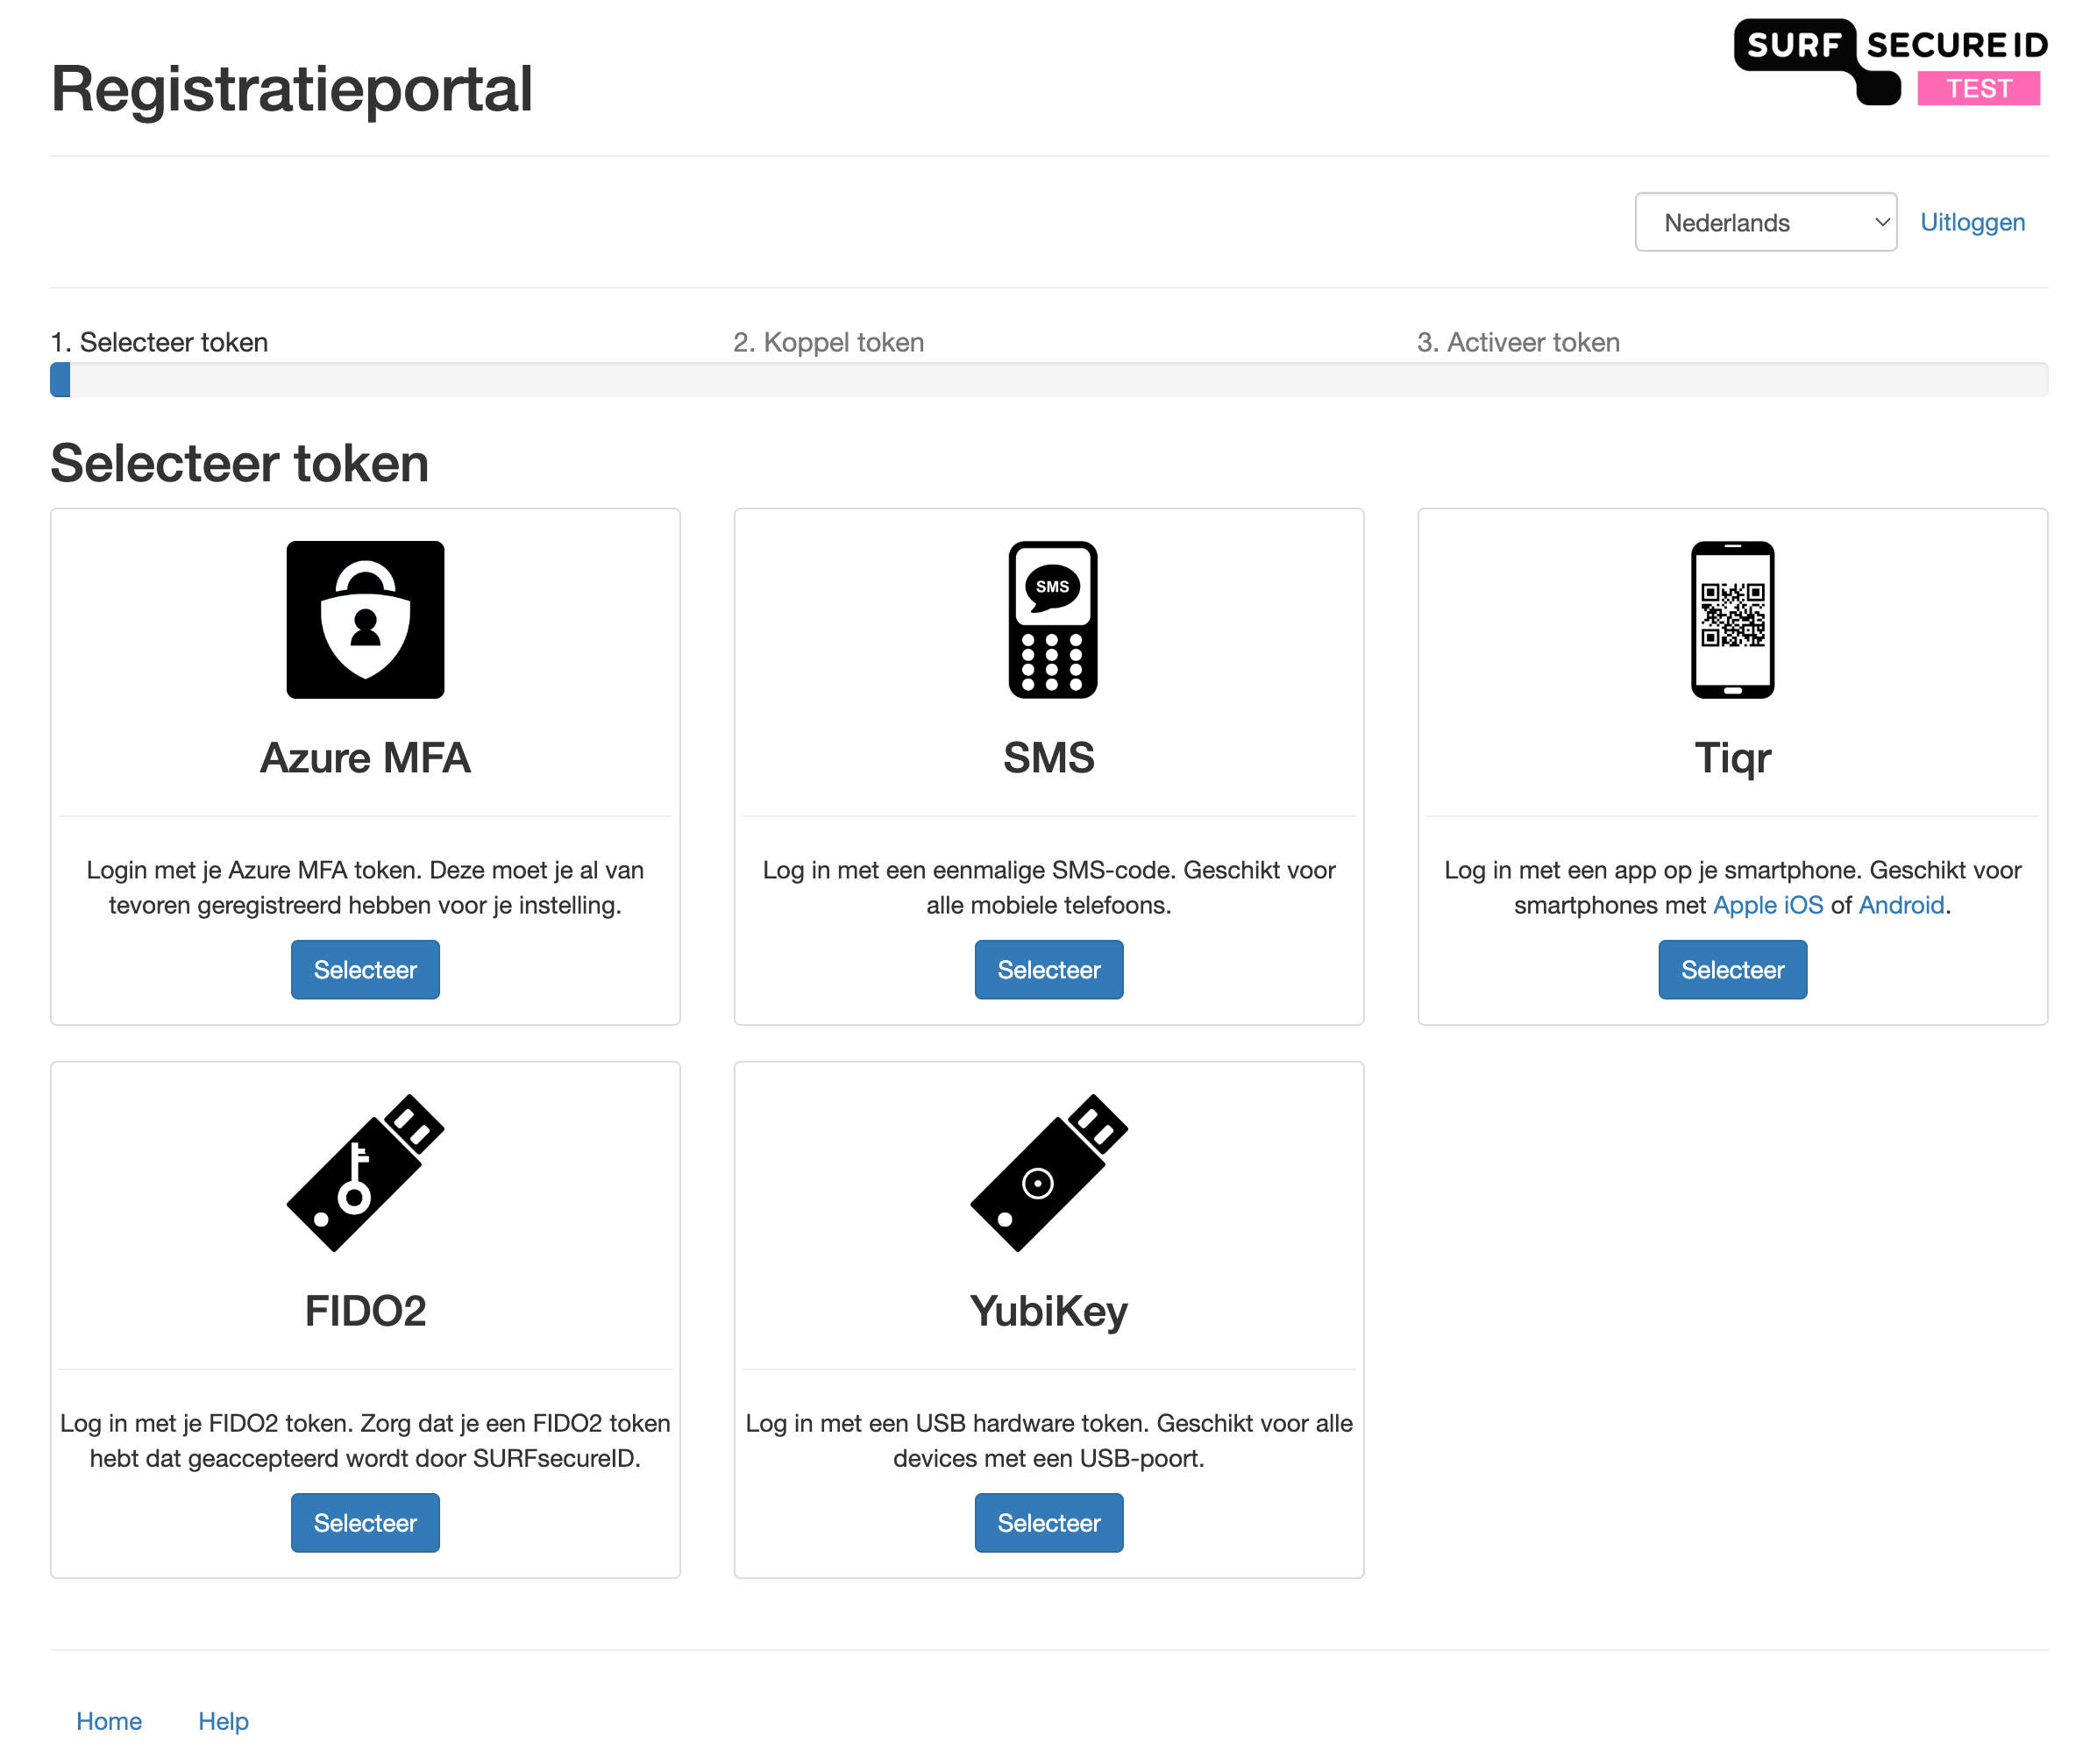The width and height of the screenshot is (2097, 1764).
Task: Select the Tiqr token option
Action: (x=1731, y=969)
